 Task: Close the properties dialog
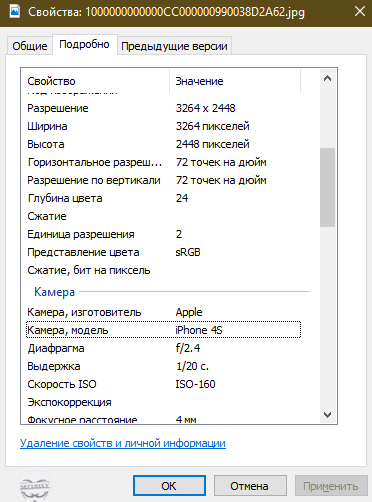pos(360,12)
